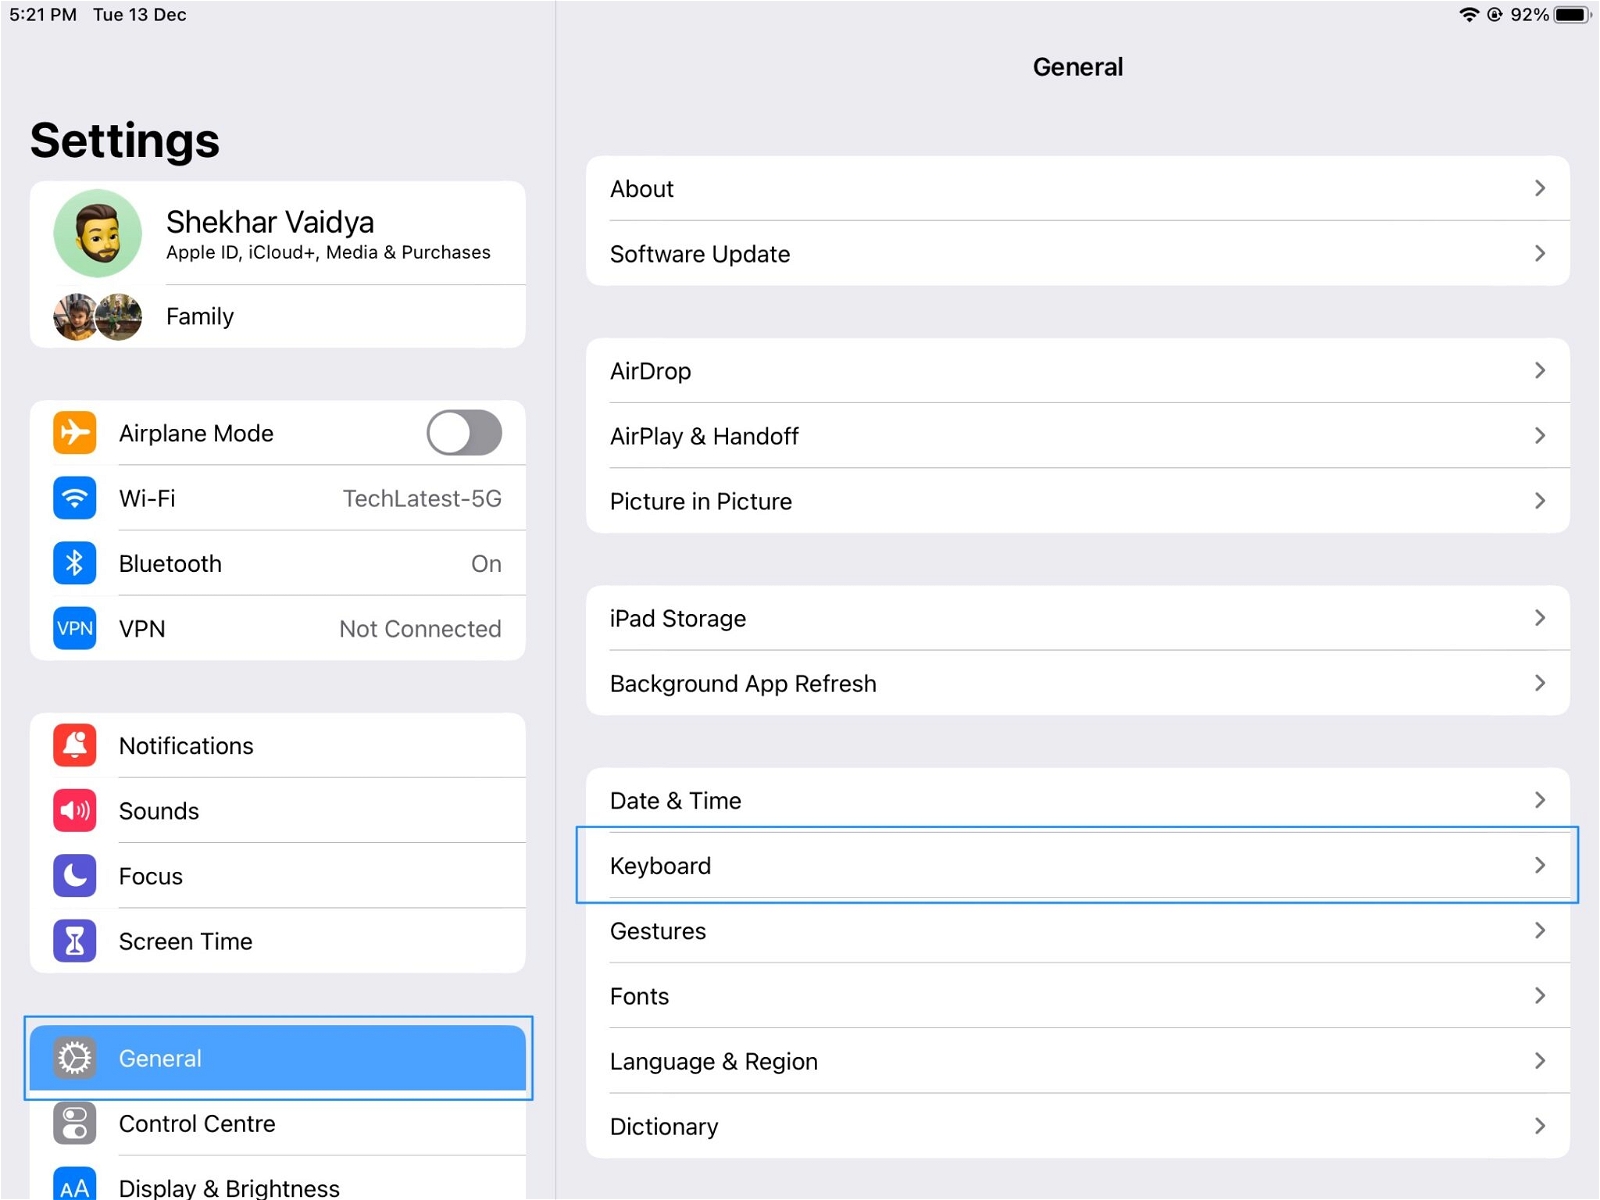Open Notifications settings
Screen dimensions: 1600x1200
point(278,745)
